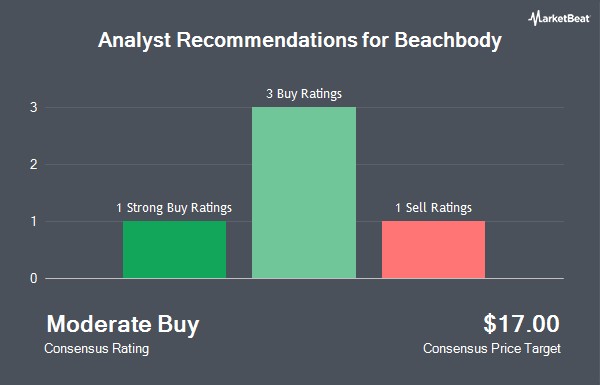Click the chart title Analyst Recommendations for Beachbody
Image resolution: width=600 pixels, height=385 pixels.
pyautogui.click(x=300, y=40)
